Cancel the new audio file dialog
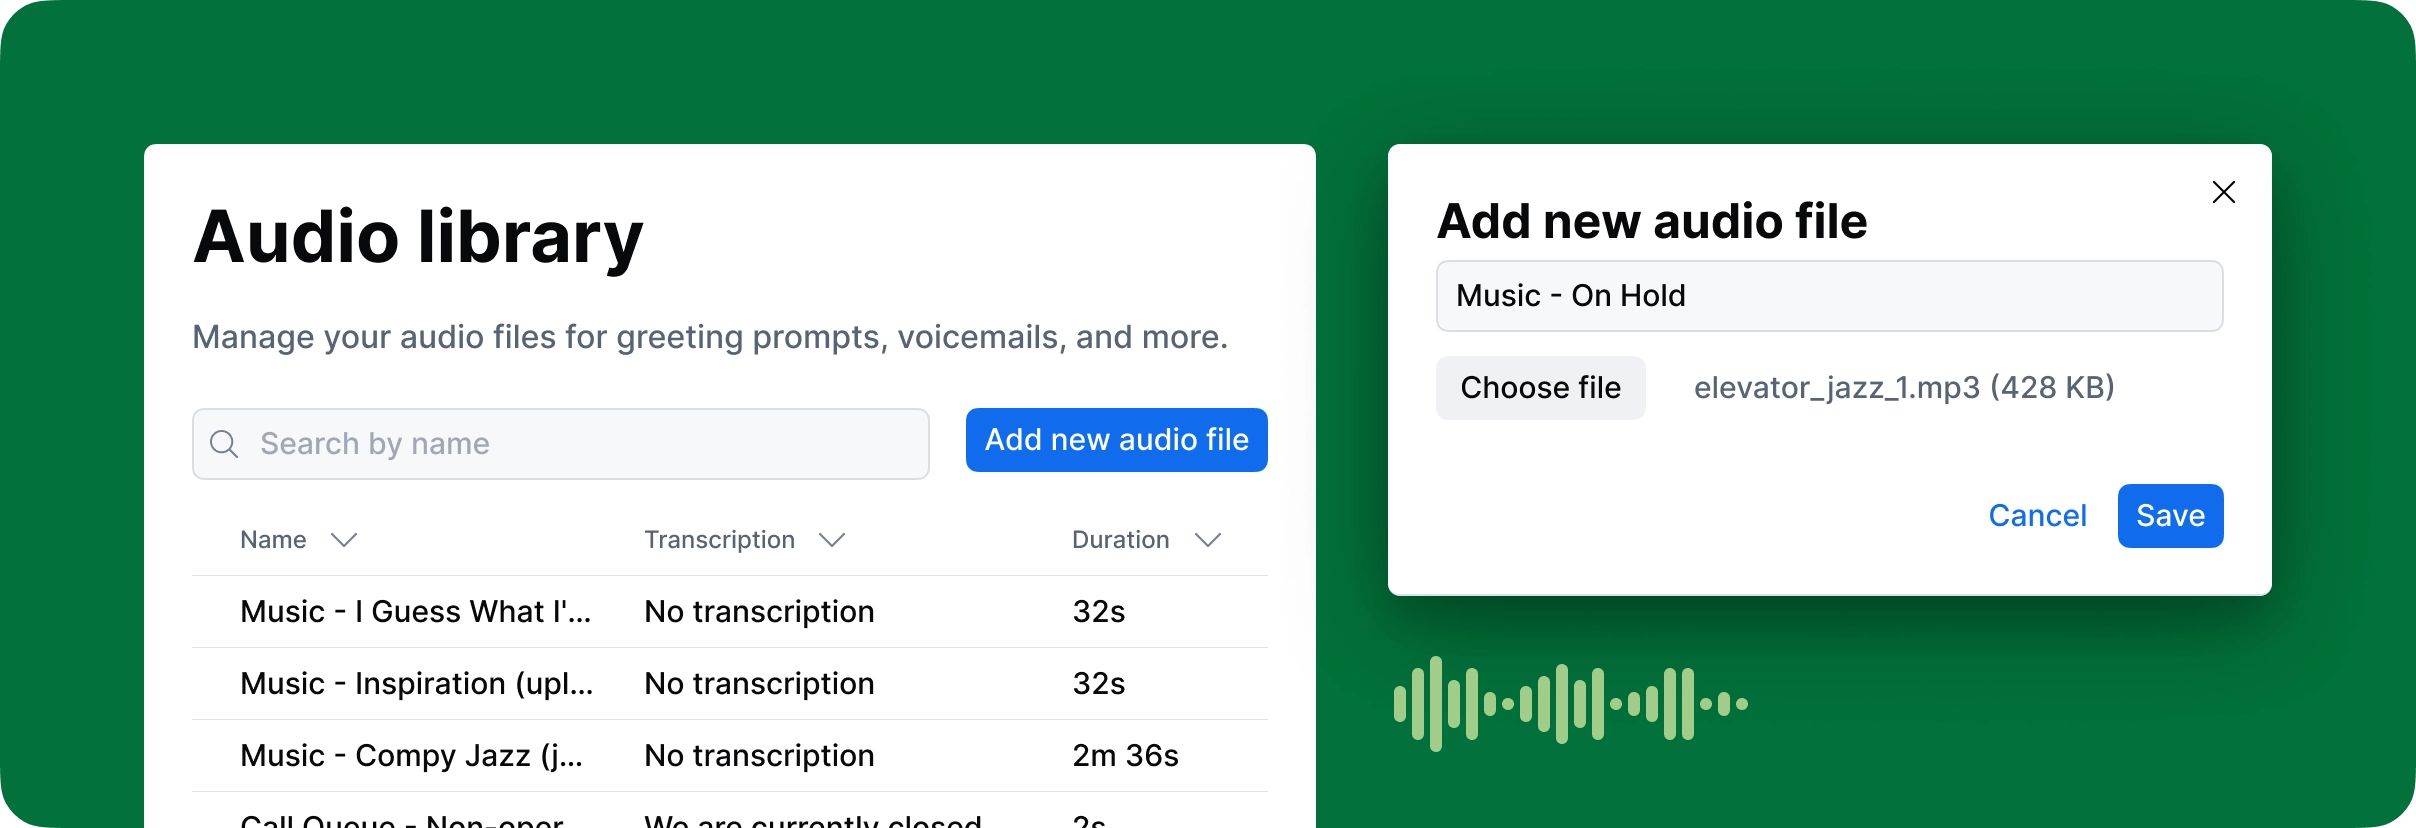The height and width of the screenshot is (828, 2416). (x=2037, y=516)
